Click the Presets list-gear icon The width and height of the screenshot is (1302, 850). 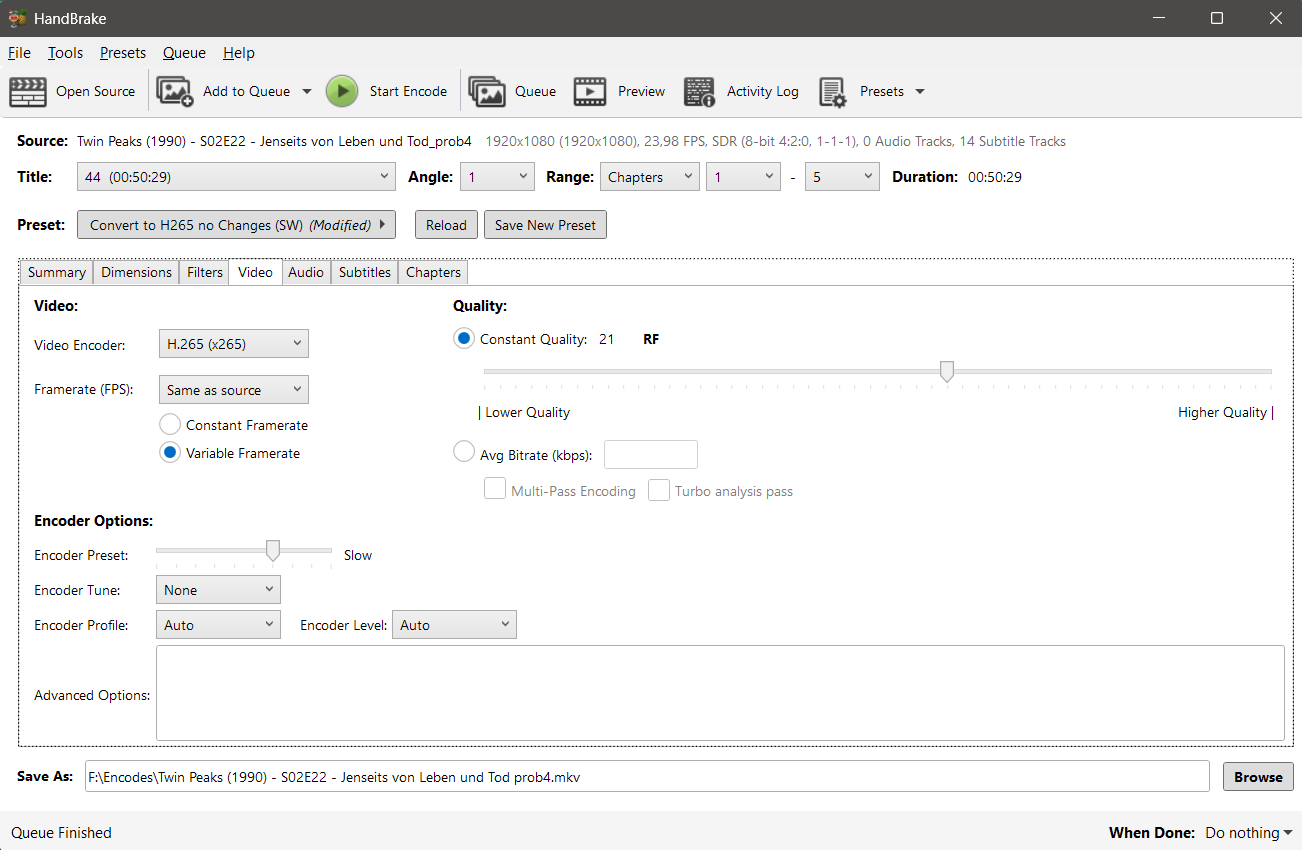(x=833, y=91)
